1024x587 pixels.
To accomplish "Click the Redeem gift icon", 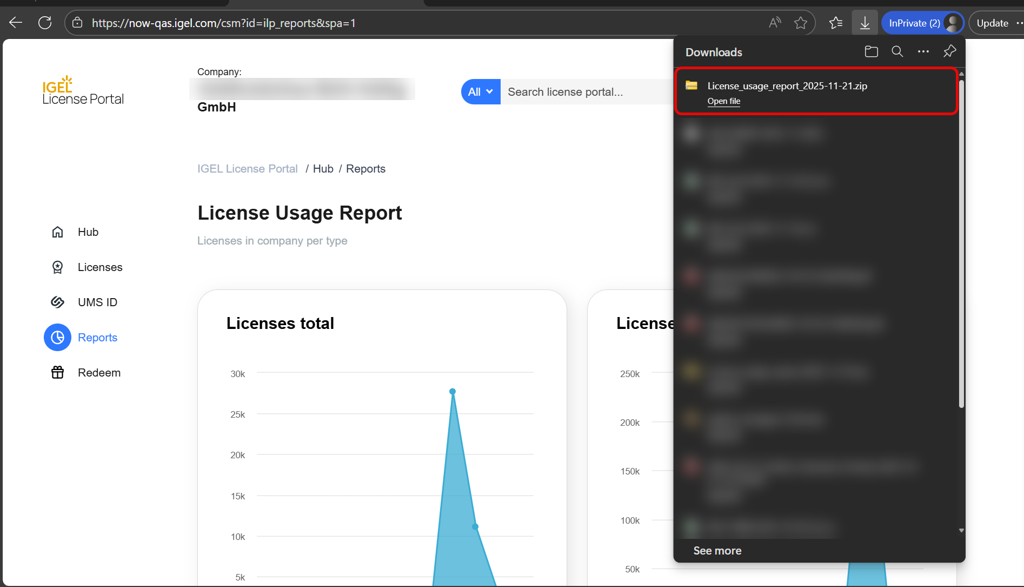I will 57,373.
